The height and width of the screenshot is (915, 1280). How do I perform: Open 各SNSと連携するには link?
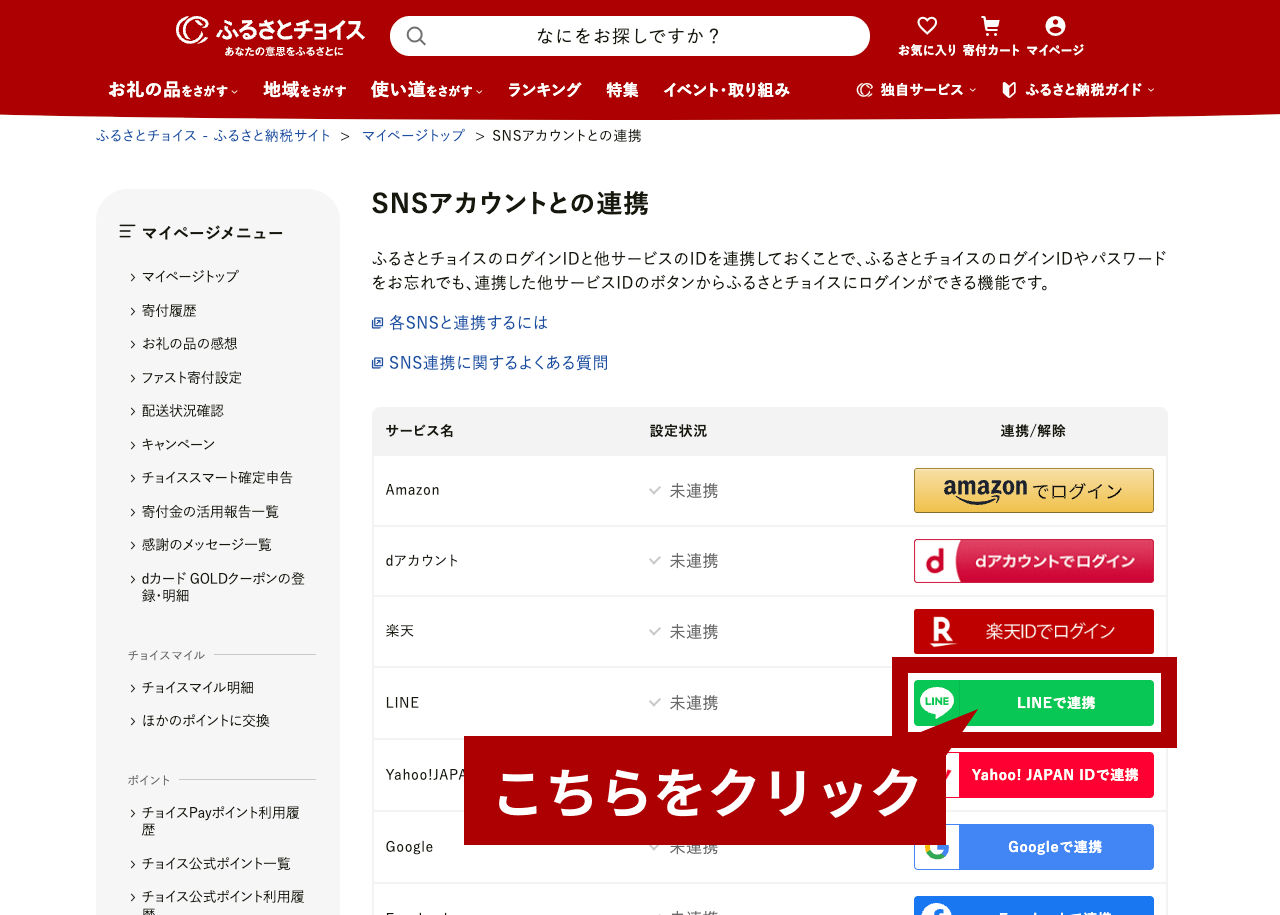click(x=460, y=323)
